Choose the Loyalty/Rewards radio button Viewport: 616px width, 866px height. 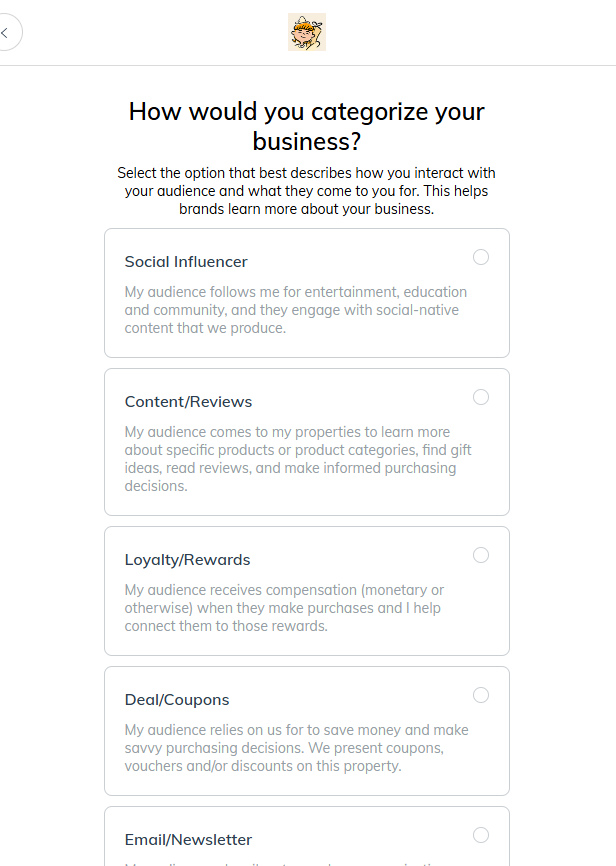481,555
